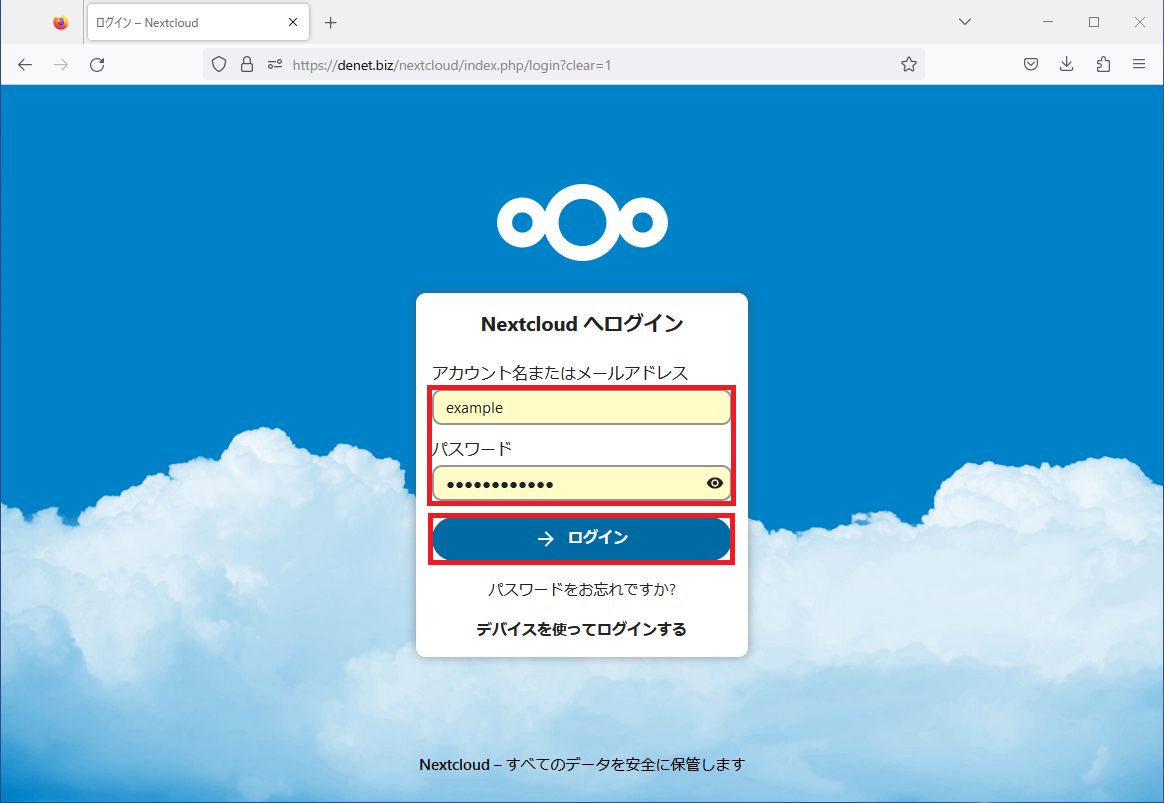1164x803 pixels.
Task: Open the Pocket save icon
Action: tap(1030, 65)
